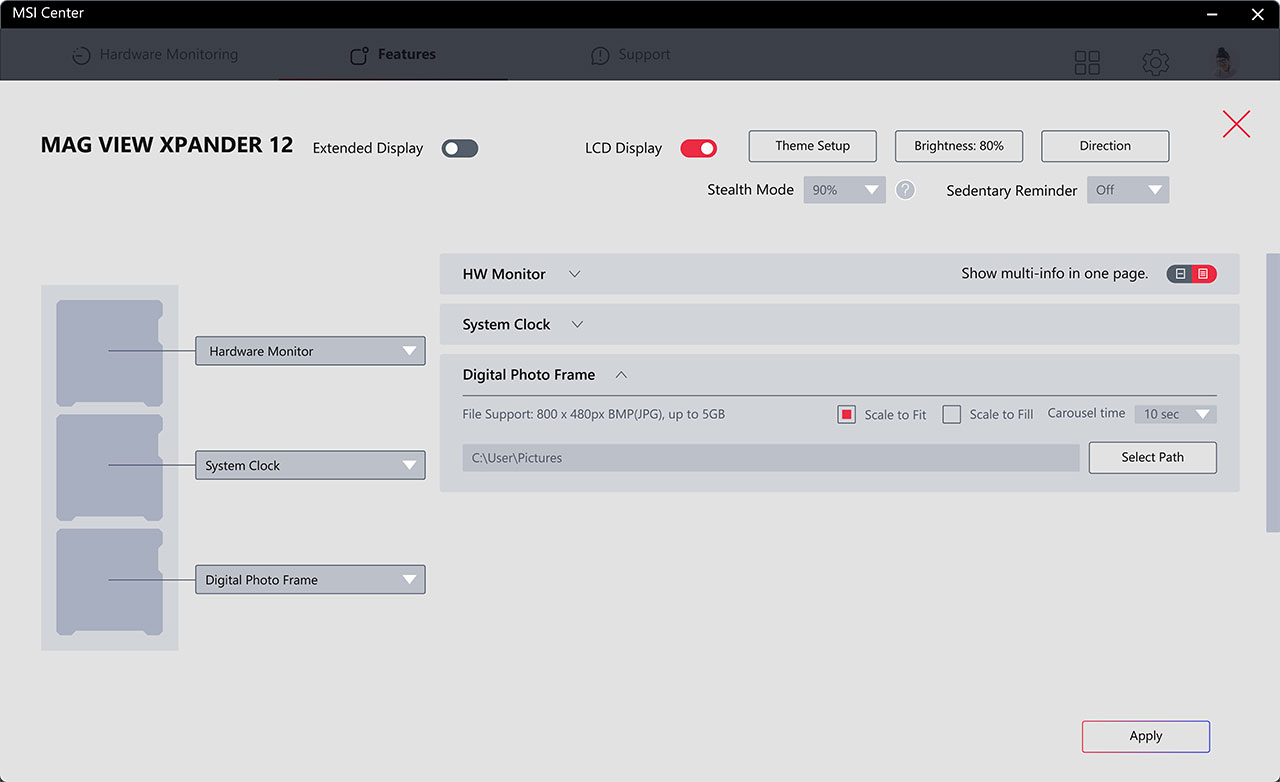Image resolution: width=1280 pixels, height=782 pixels.
Task: Click the Hardware Monitoring gauge icon
Action: pos(81,56)
